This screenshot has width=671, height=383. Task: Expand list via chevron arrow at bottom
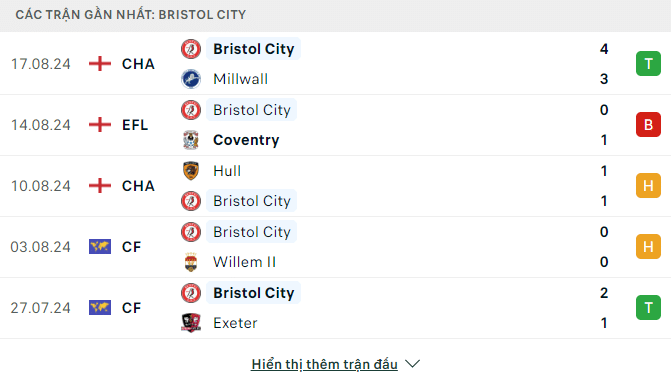pyautogui.click(x=413, y=364)
